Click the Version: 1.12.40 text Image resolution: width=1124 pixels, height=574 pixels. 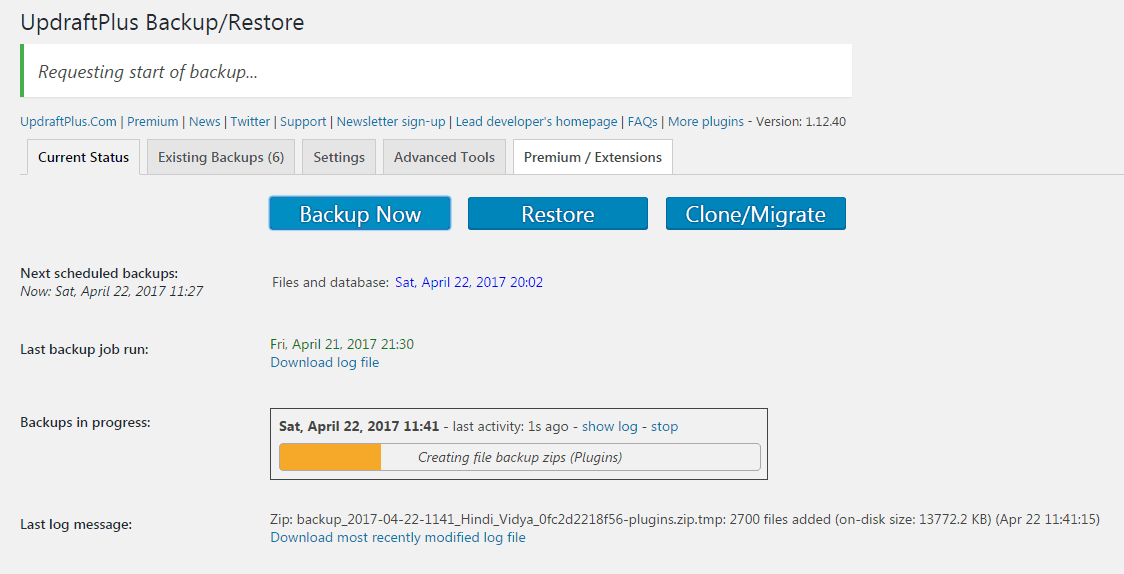(x=801, y=122)
